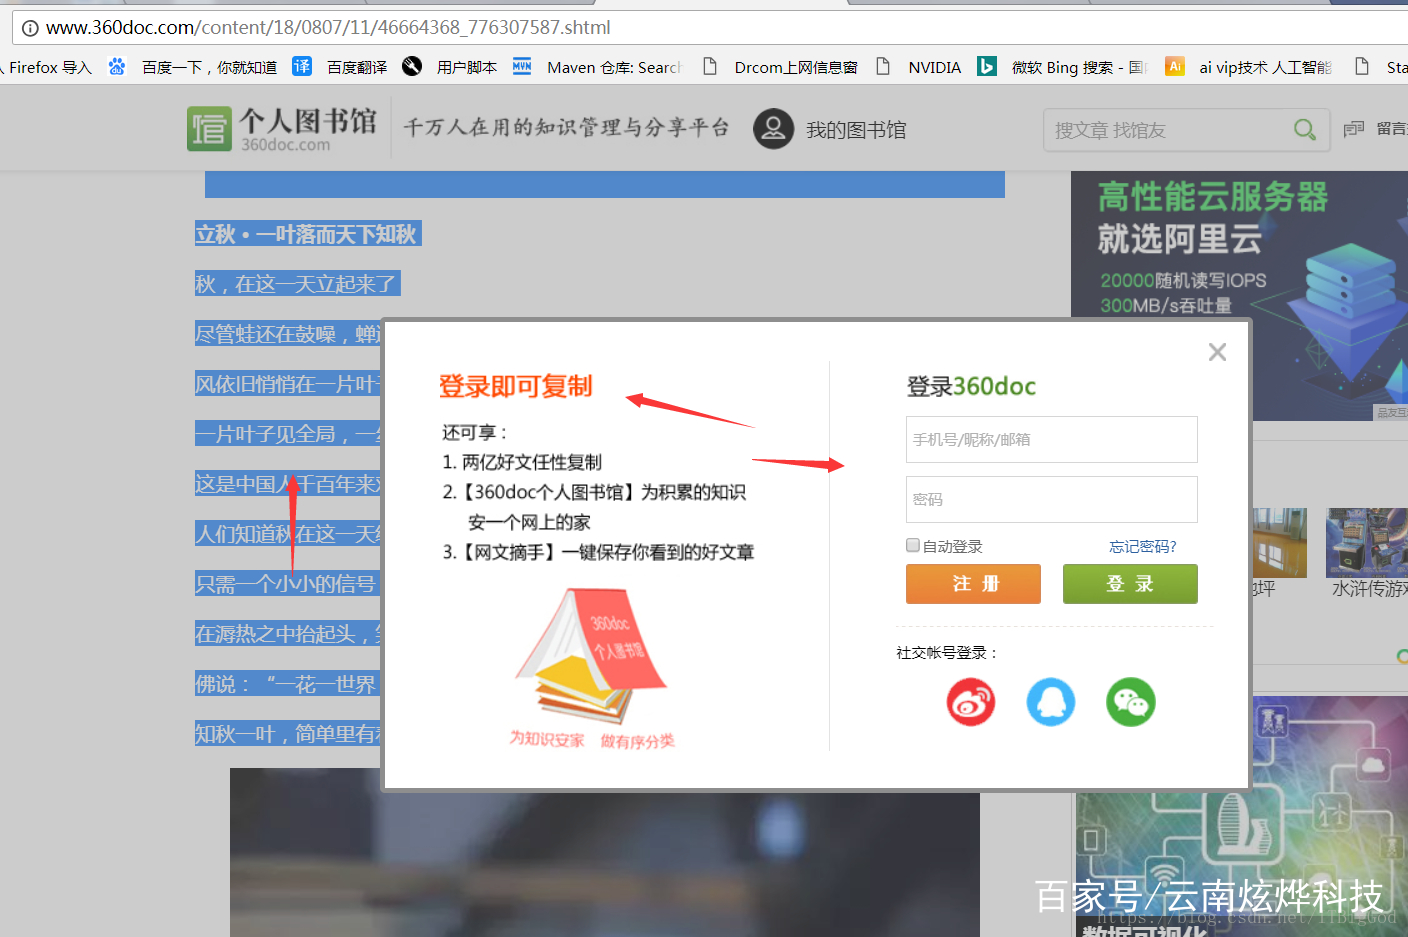This screenshot has width=1408, height=937.
Task: Enable the 自动登录 checkbox
Action: (911, 544)
